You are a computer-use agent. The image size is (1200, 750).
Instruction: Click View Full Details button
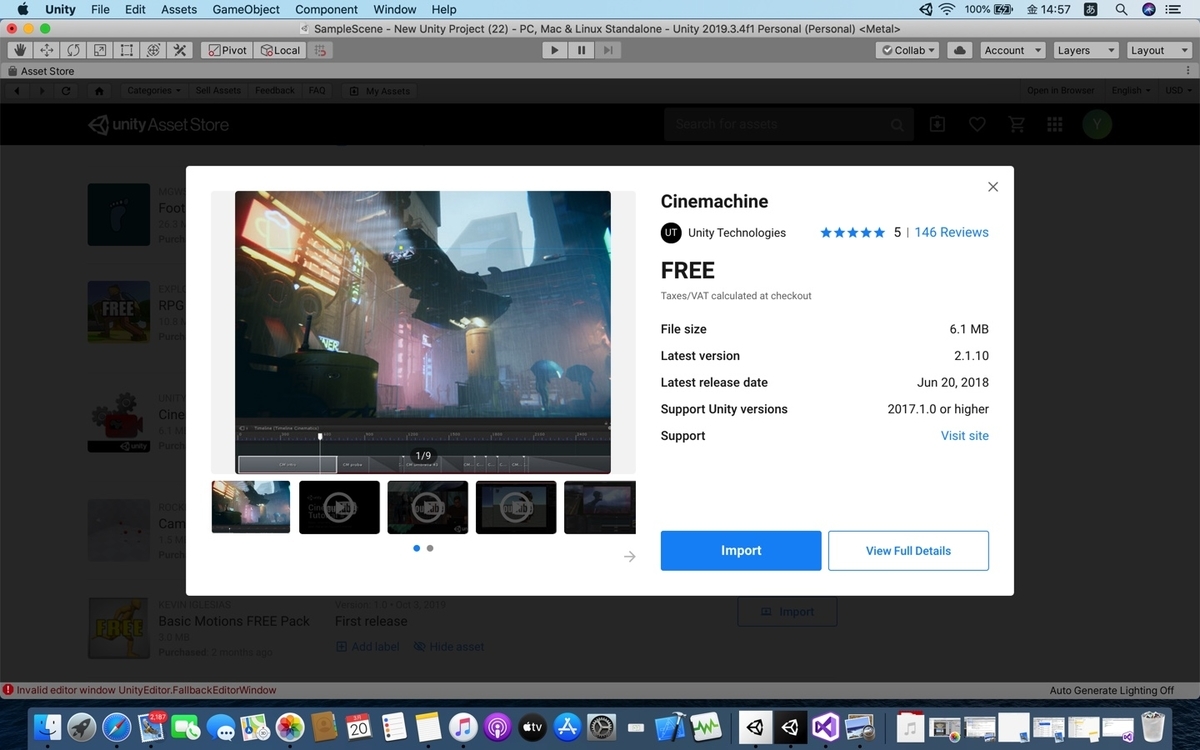click(908, 551)
